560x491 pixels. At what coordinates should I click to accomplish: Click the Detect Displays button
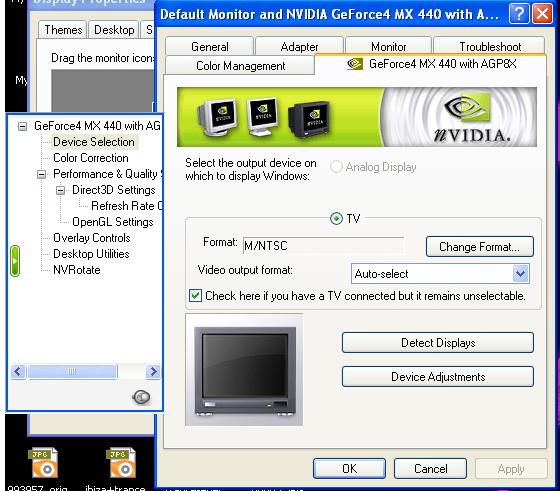point(438,343)
